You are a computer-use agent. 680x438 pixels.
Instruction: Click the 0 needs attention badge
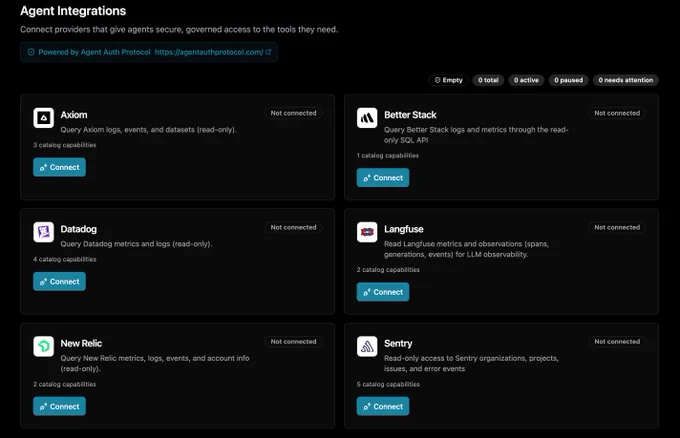point(626,80)
